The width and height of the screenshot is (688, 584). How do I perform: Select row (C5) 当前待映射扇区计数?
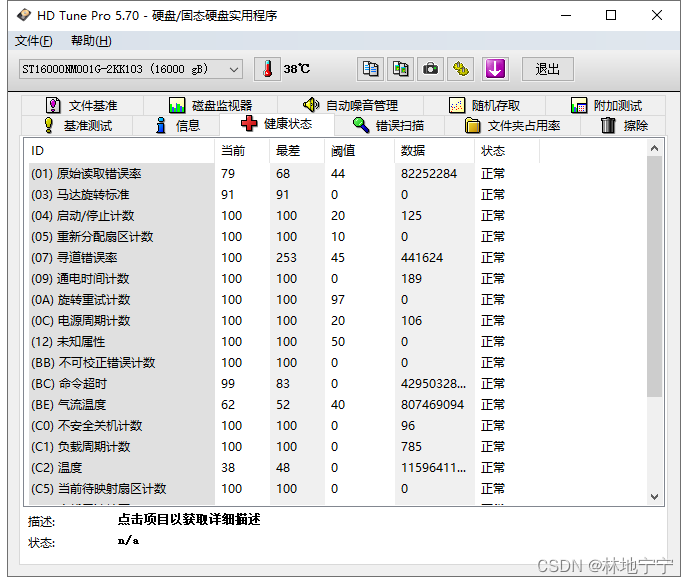(284, 489)
